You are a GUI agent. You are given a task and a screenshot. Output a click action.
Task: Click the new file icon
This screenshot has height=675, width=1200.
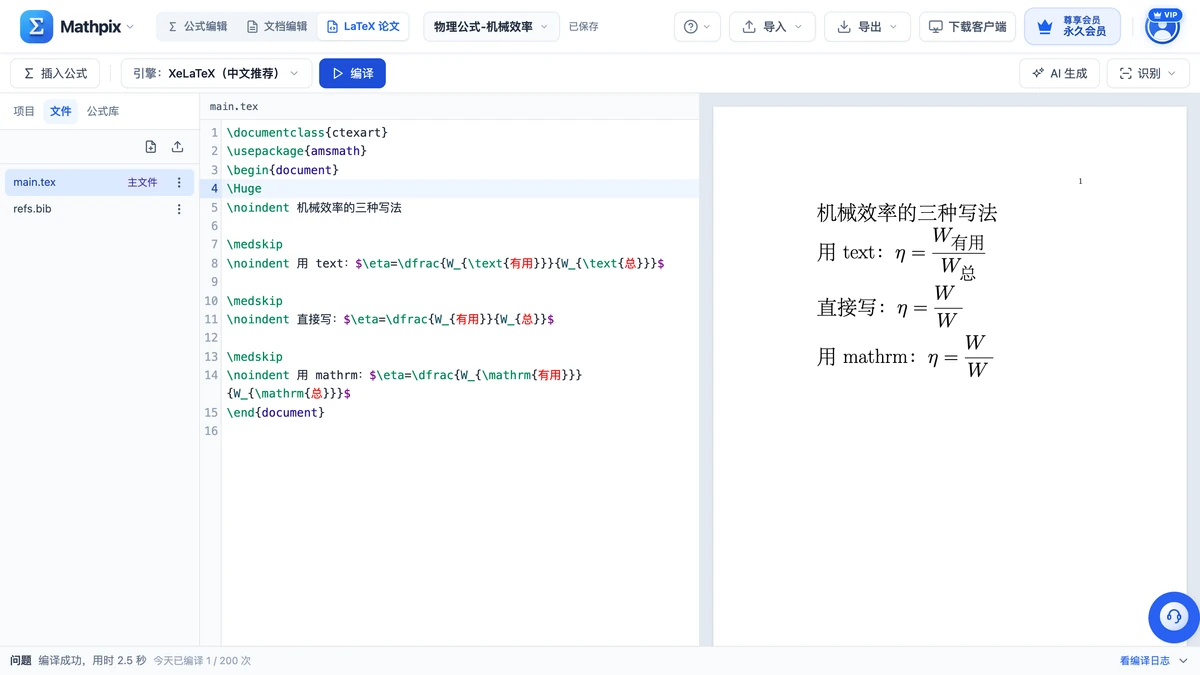tap(151, 147)
